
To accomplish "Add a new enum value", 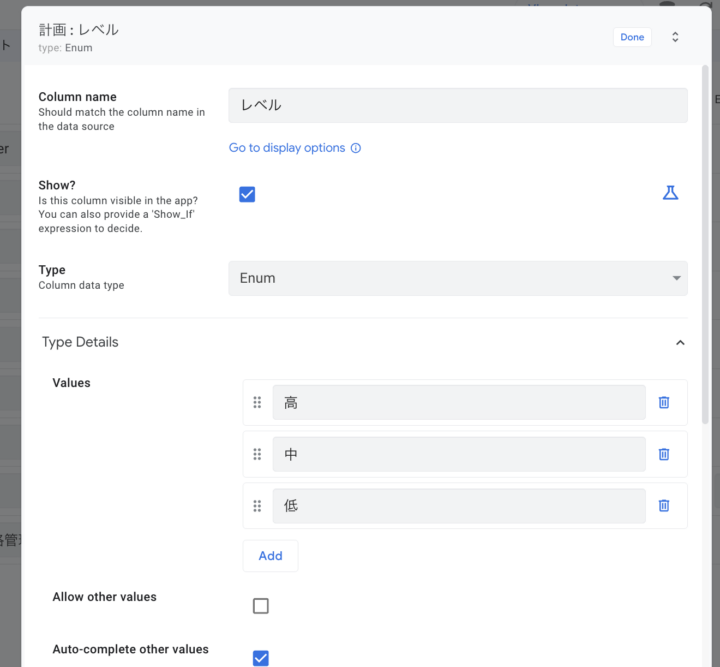I will coord(270,556).
